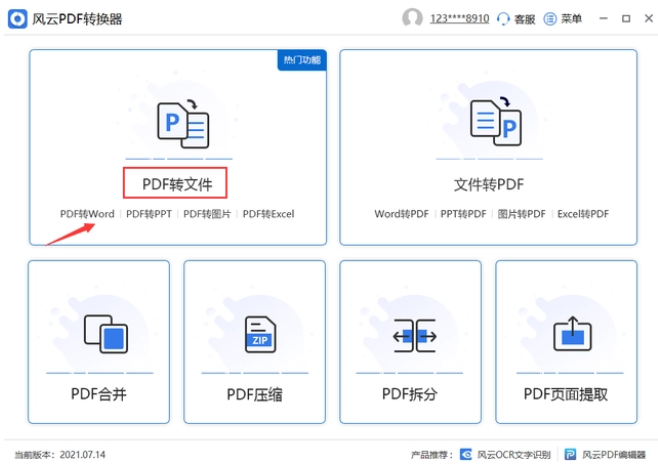
Task: Click the 风云OCR文字识别 eye icon
Action: point(466,454)
